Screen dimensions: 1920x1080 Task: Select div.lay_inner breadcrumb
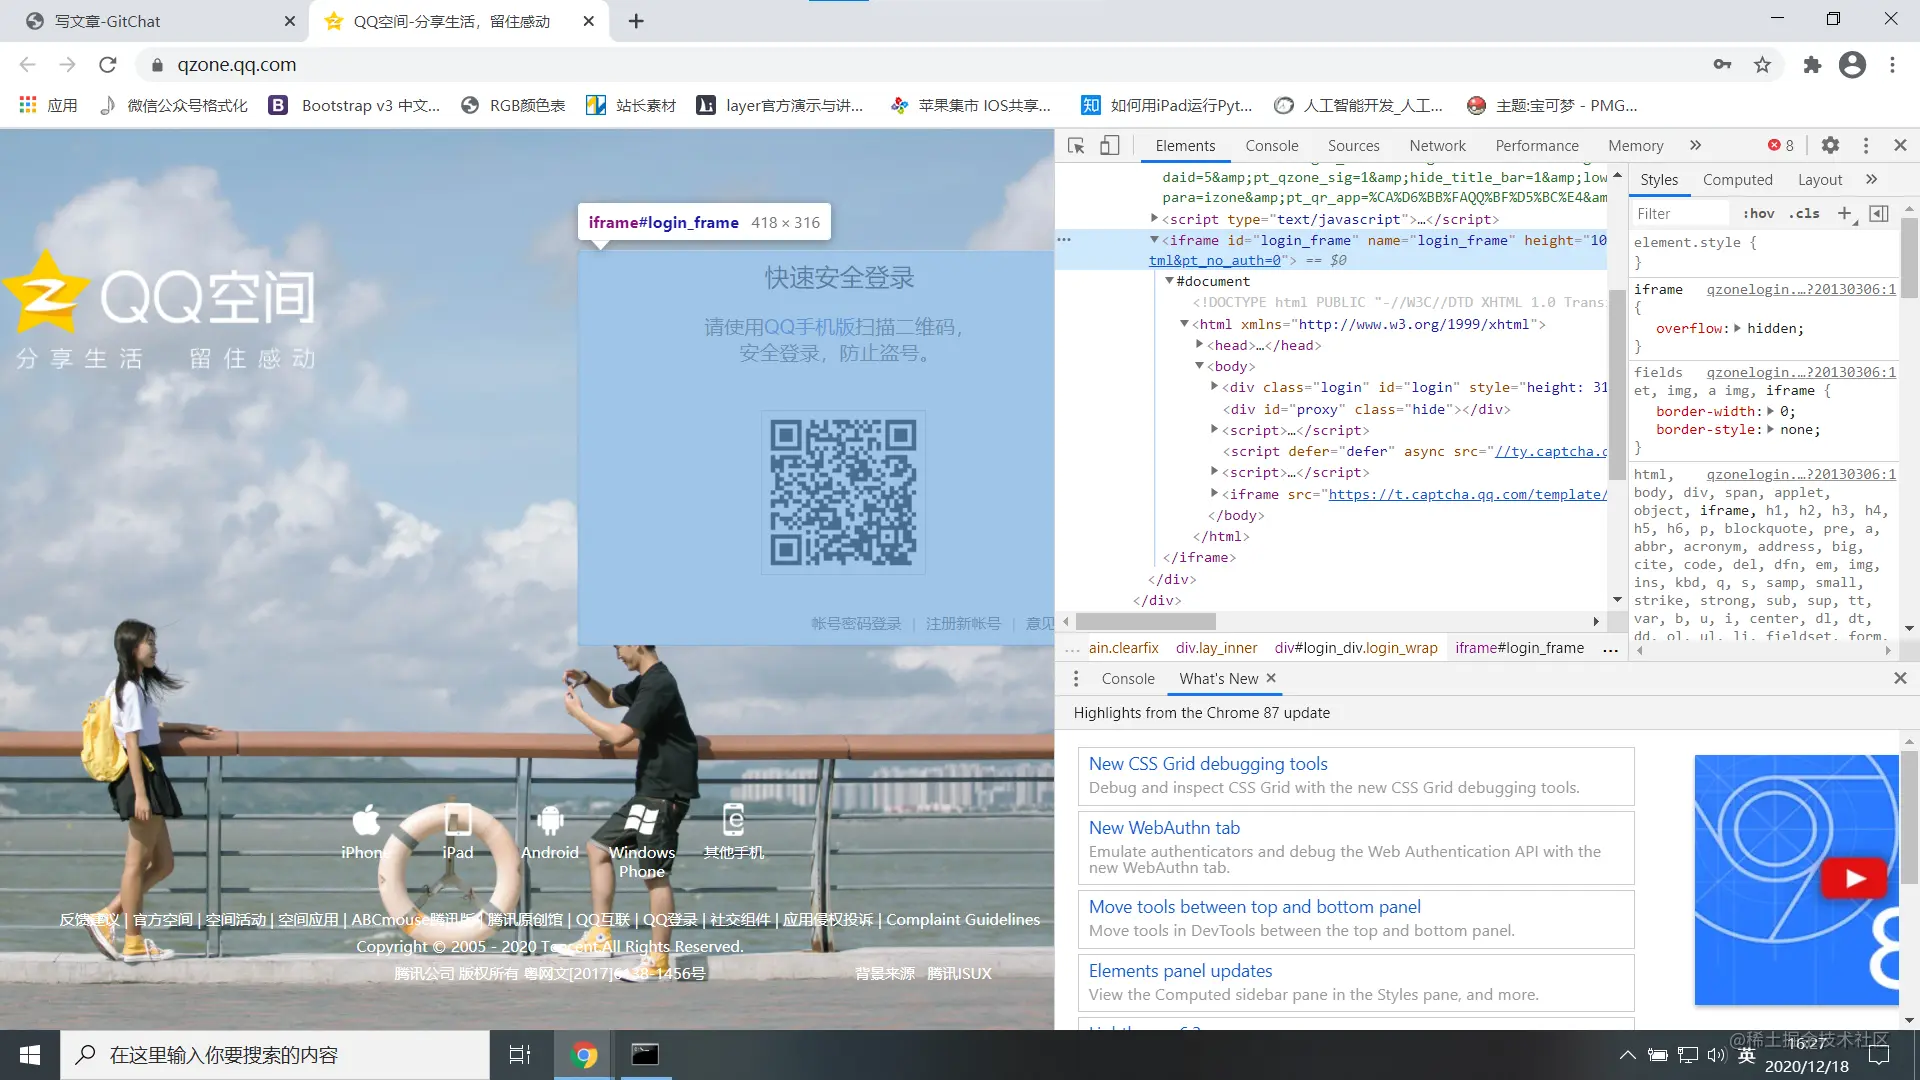1216,648
